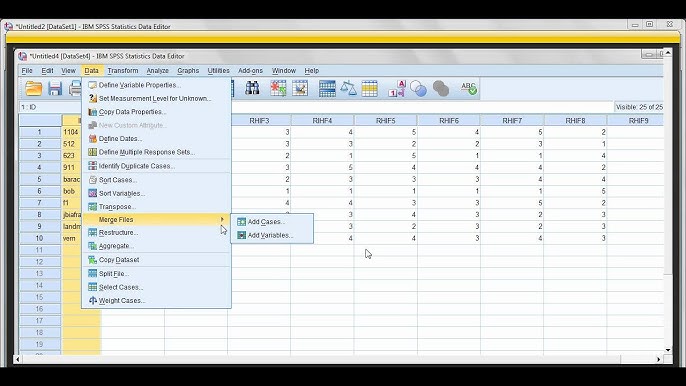Viewport: 686px width, 386px height.
Task: Choose Add Variables from the submenu
Action: pyautogui.click(x=272, y=235)
